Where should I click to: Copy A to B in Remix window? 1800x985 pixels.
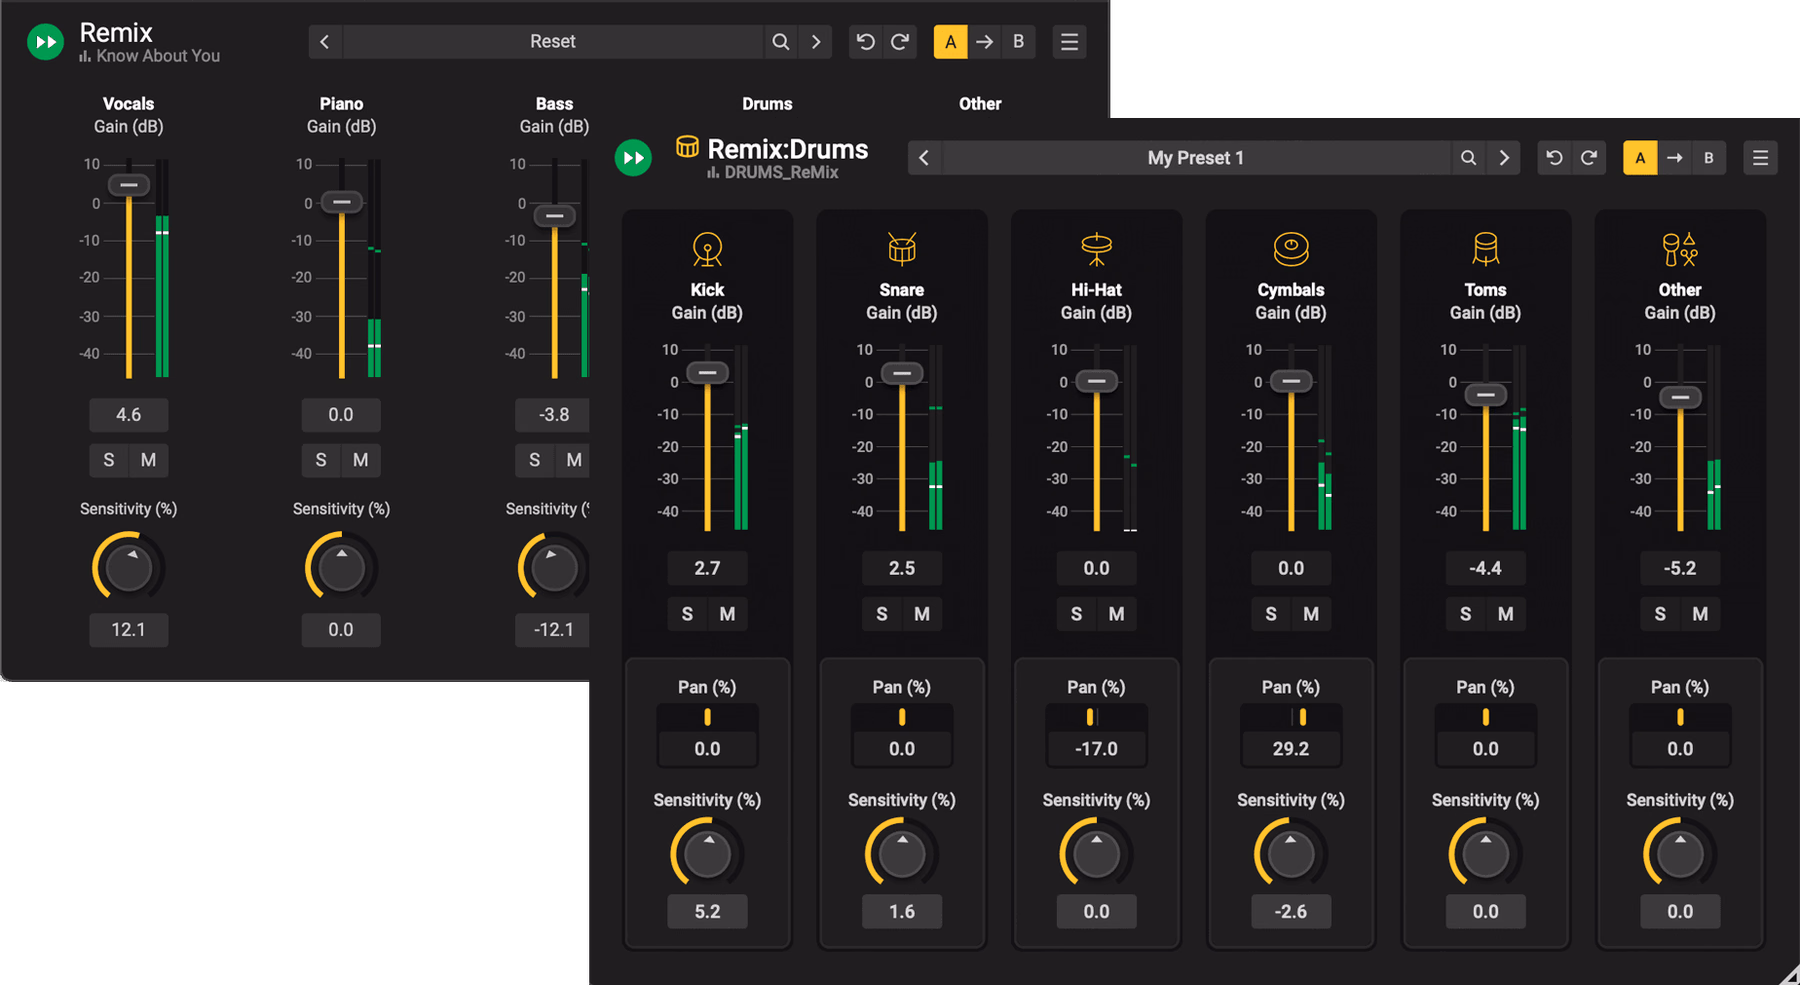[x=985, y=42]
